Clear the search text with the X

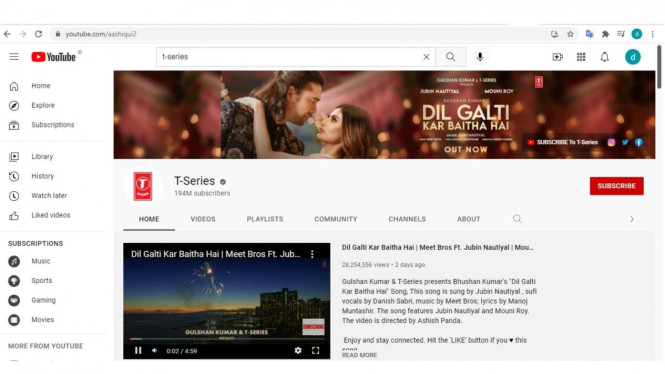[x=426, y=57]
